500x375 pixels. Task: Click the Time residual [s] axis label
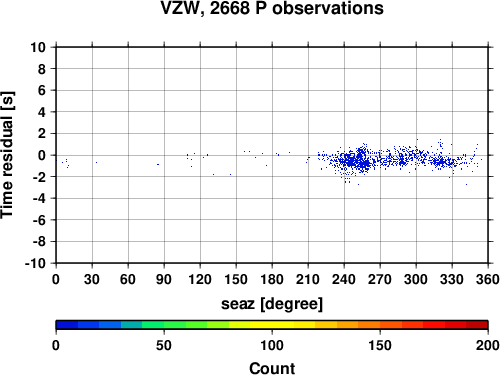click(x=7, y=155)
